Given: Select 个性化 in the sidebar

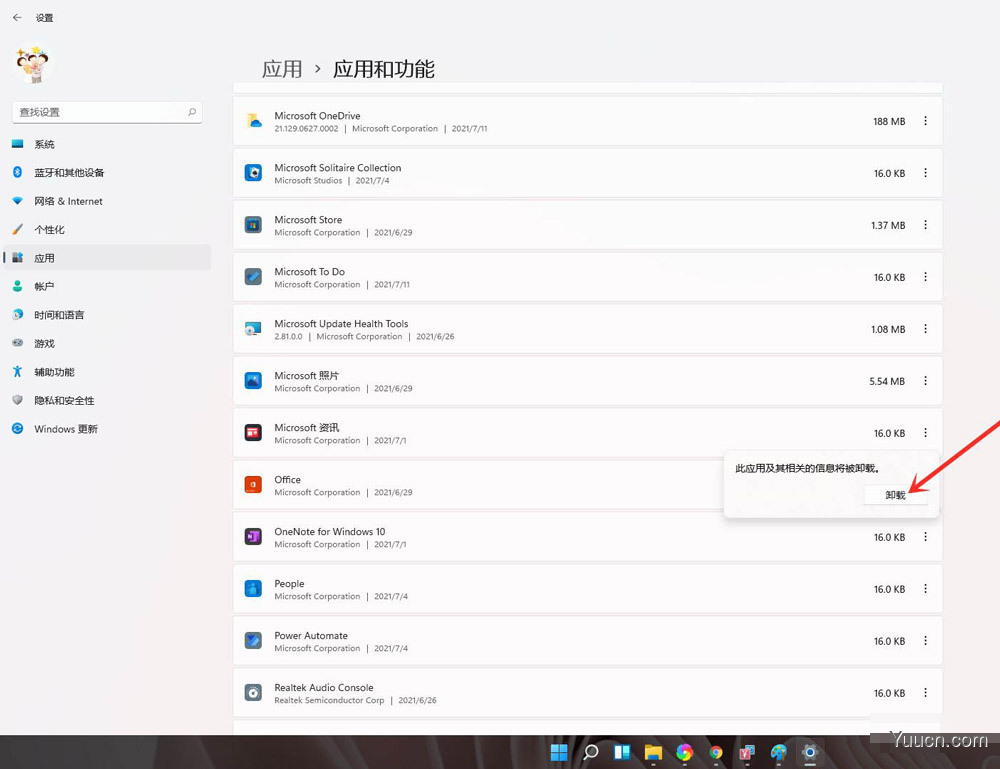Looking at the screenshot, I should pos(49,230).
